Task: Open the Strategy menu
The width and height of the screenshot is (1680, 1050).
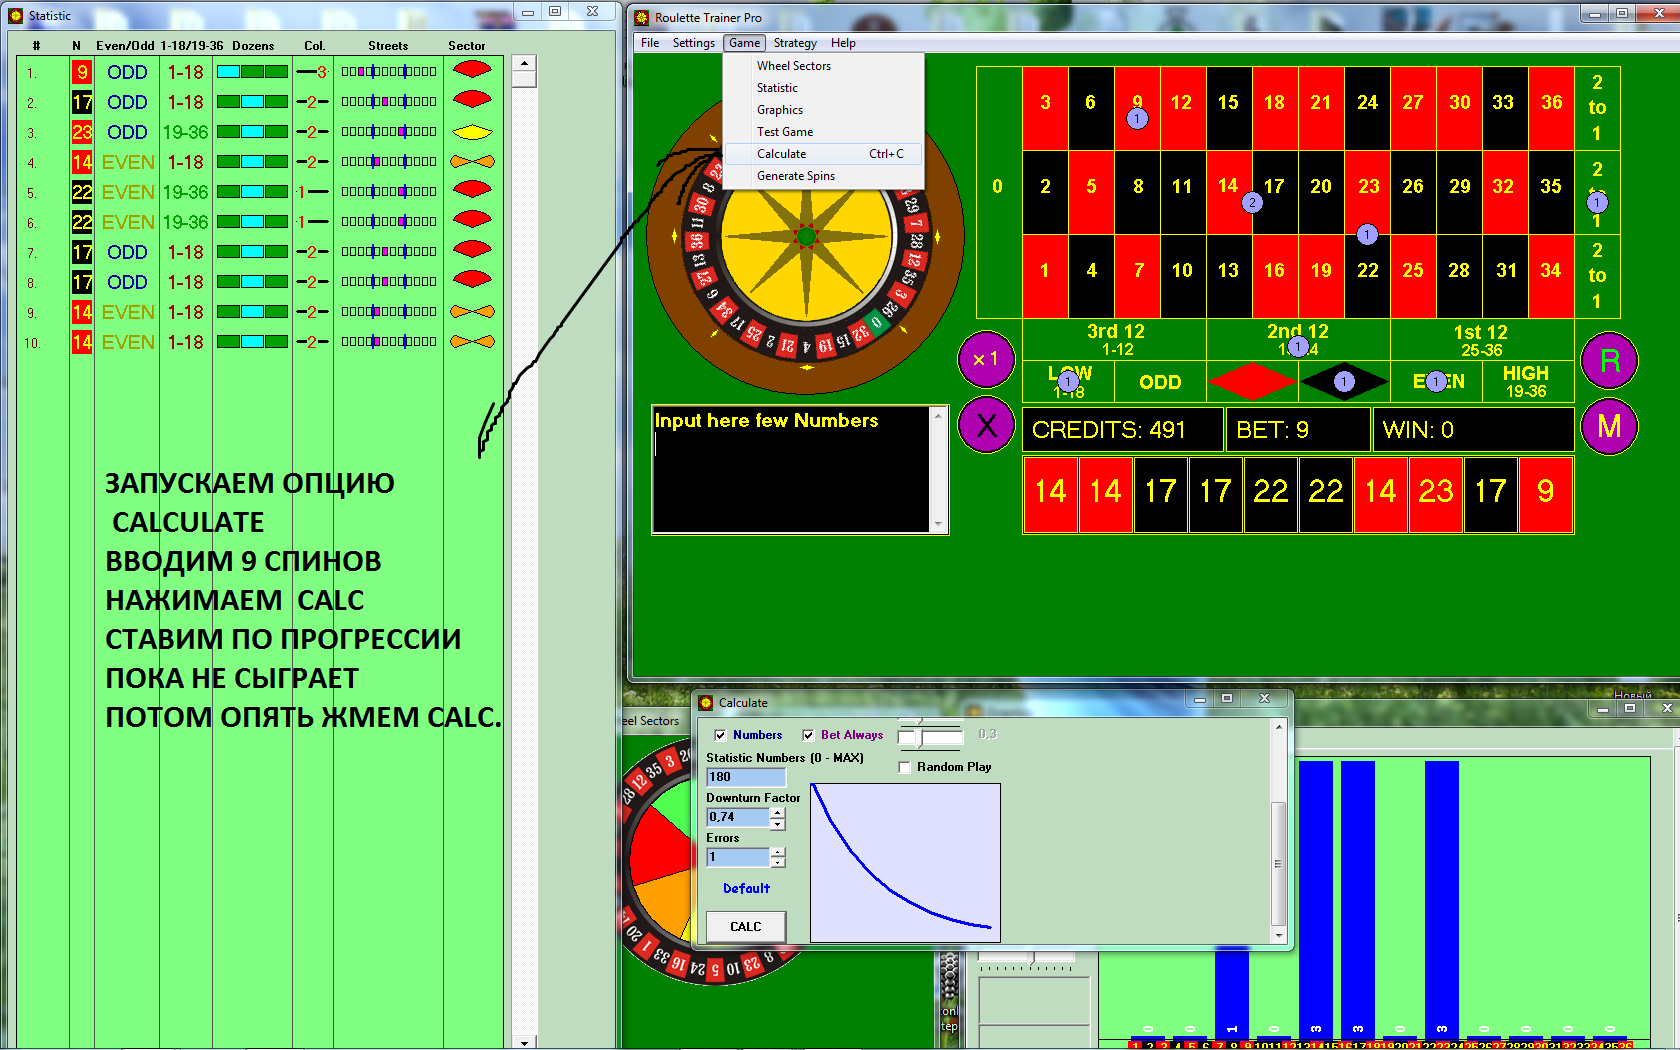Action: click(795, 43)
